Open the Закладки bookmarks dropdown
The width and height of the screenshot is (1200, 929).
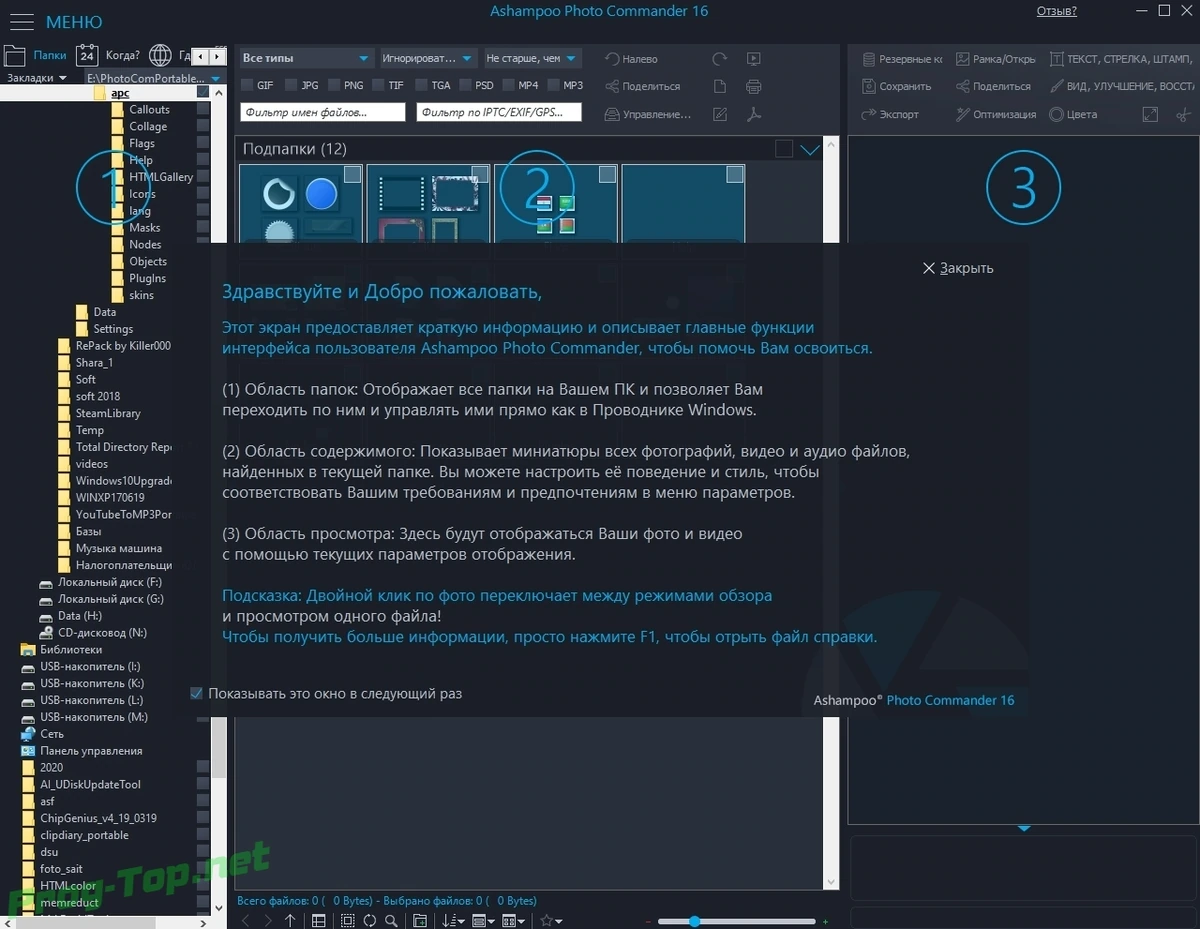pyautogui.click(x=37, y=78)
